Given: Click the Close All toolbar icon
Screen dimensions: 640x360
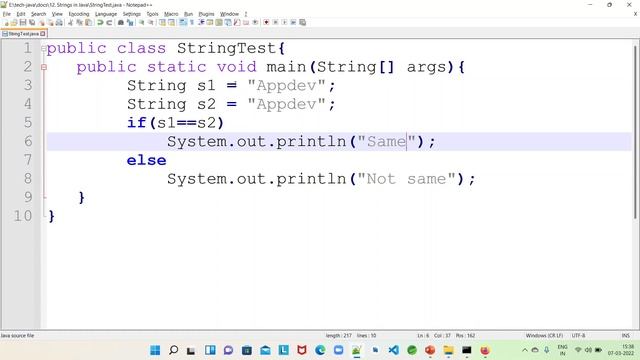Looking at the screenshot, I should pos(50,22).
